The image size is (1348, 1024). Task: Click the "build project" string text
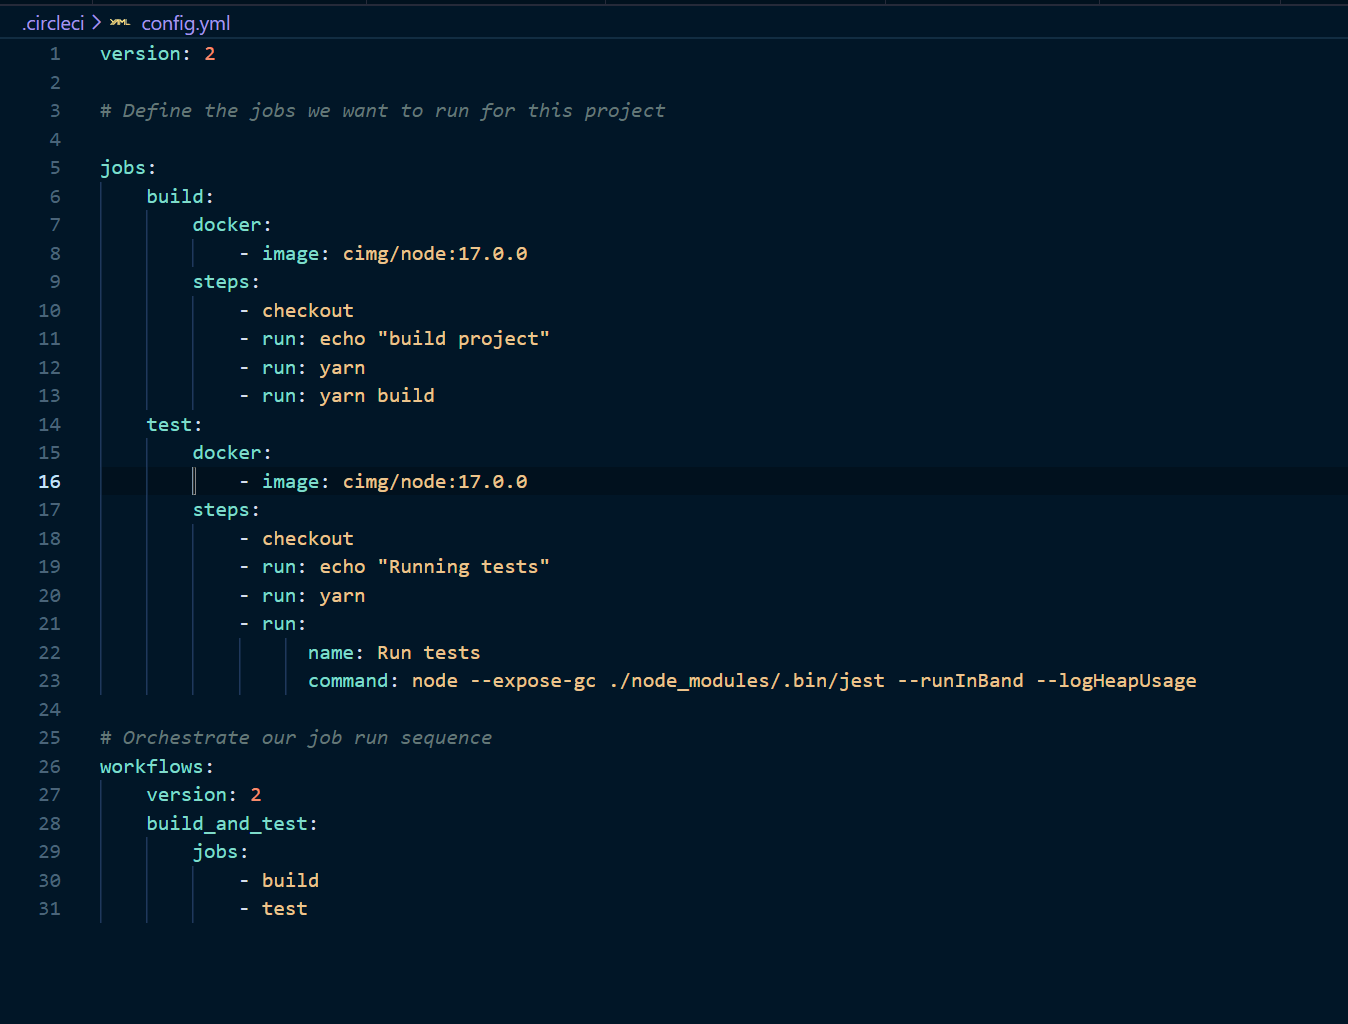click(x=463, y=339)
